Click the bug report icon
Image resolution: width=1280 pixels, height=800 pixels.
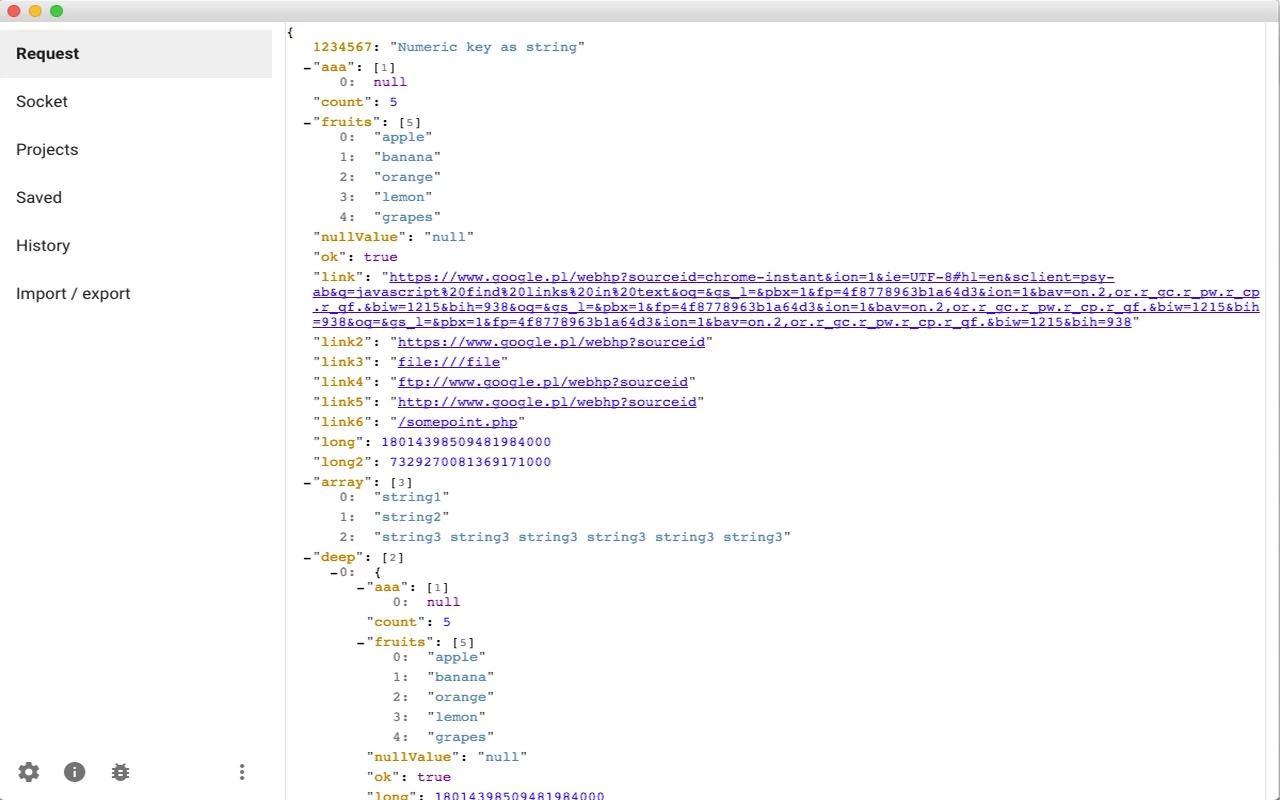point(121,772)
